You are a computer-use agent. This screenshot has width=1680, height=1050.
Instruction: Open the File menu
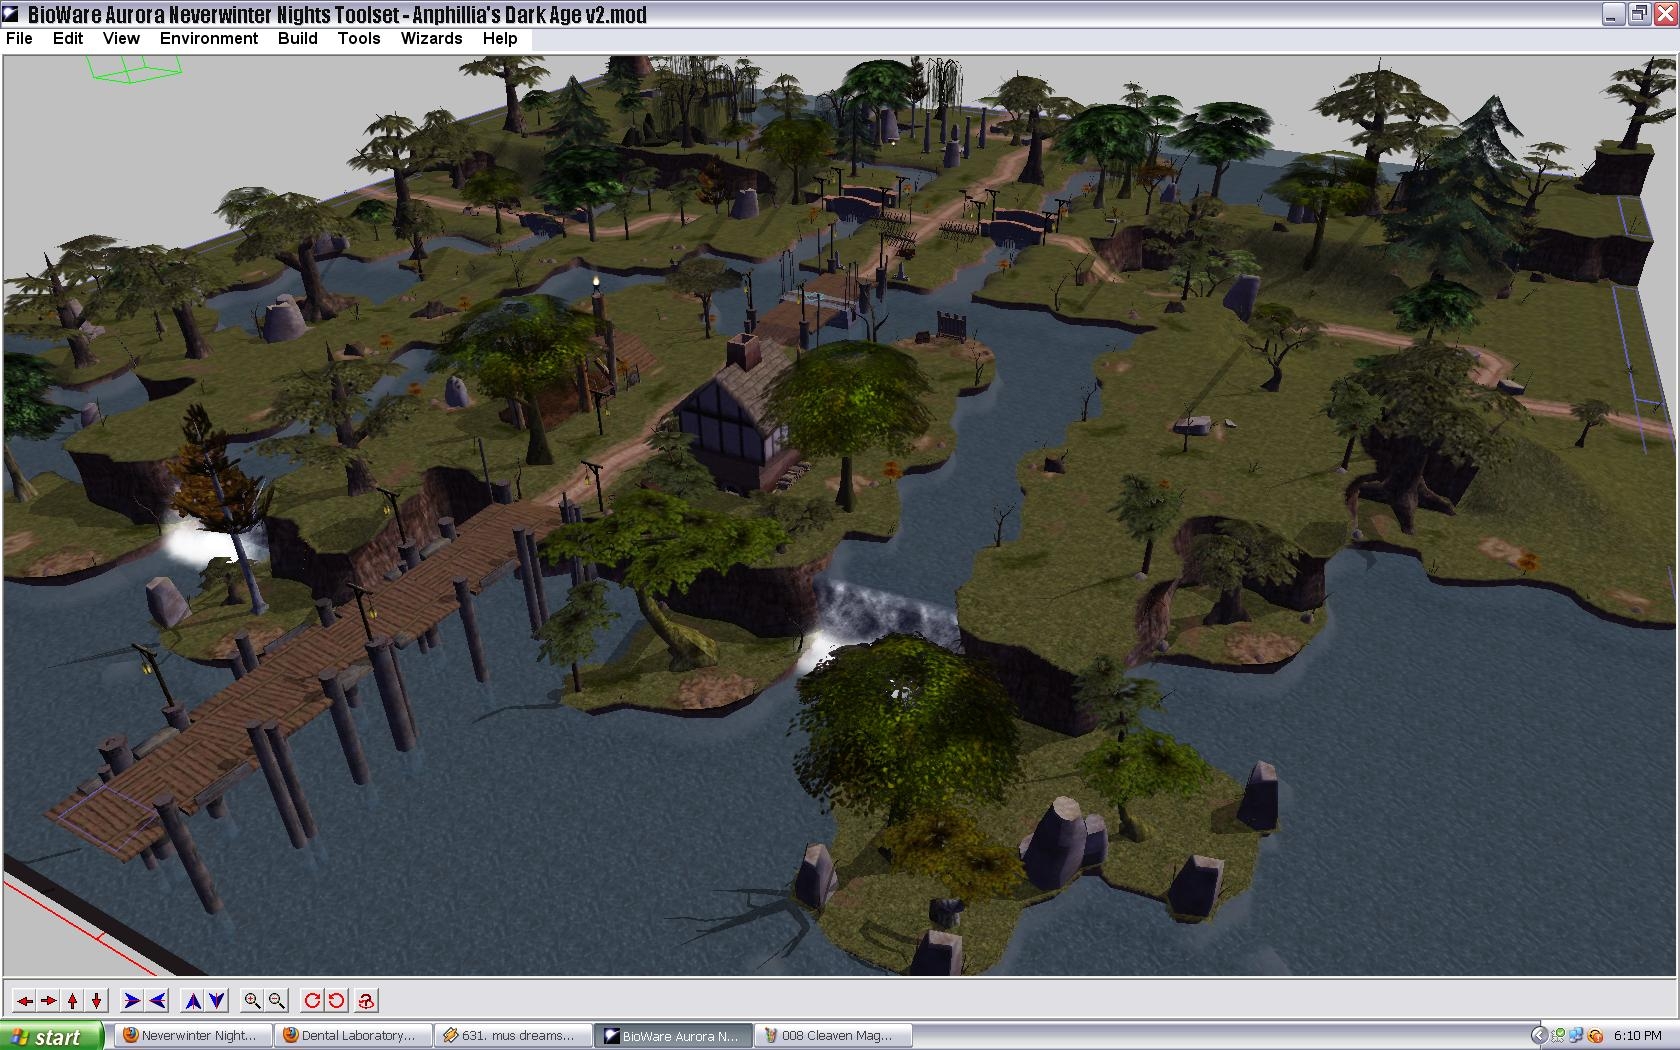19,38
